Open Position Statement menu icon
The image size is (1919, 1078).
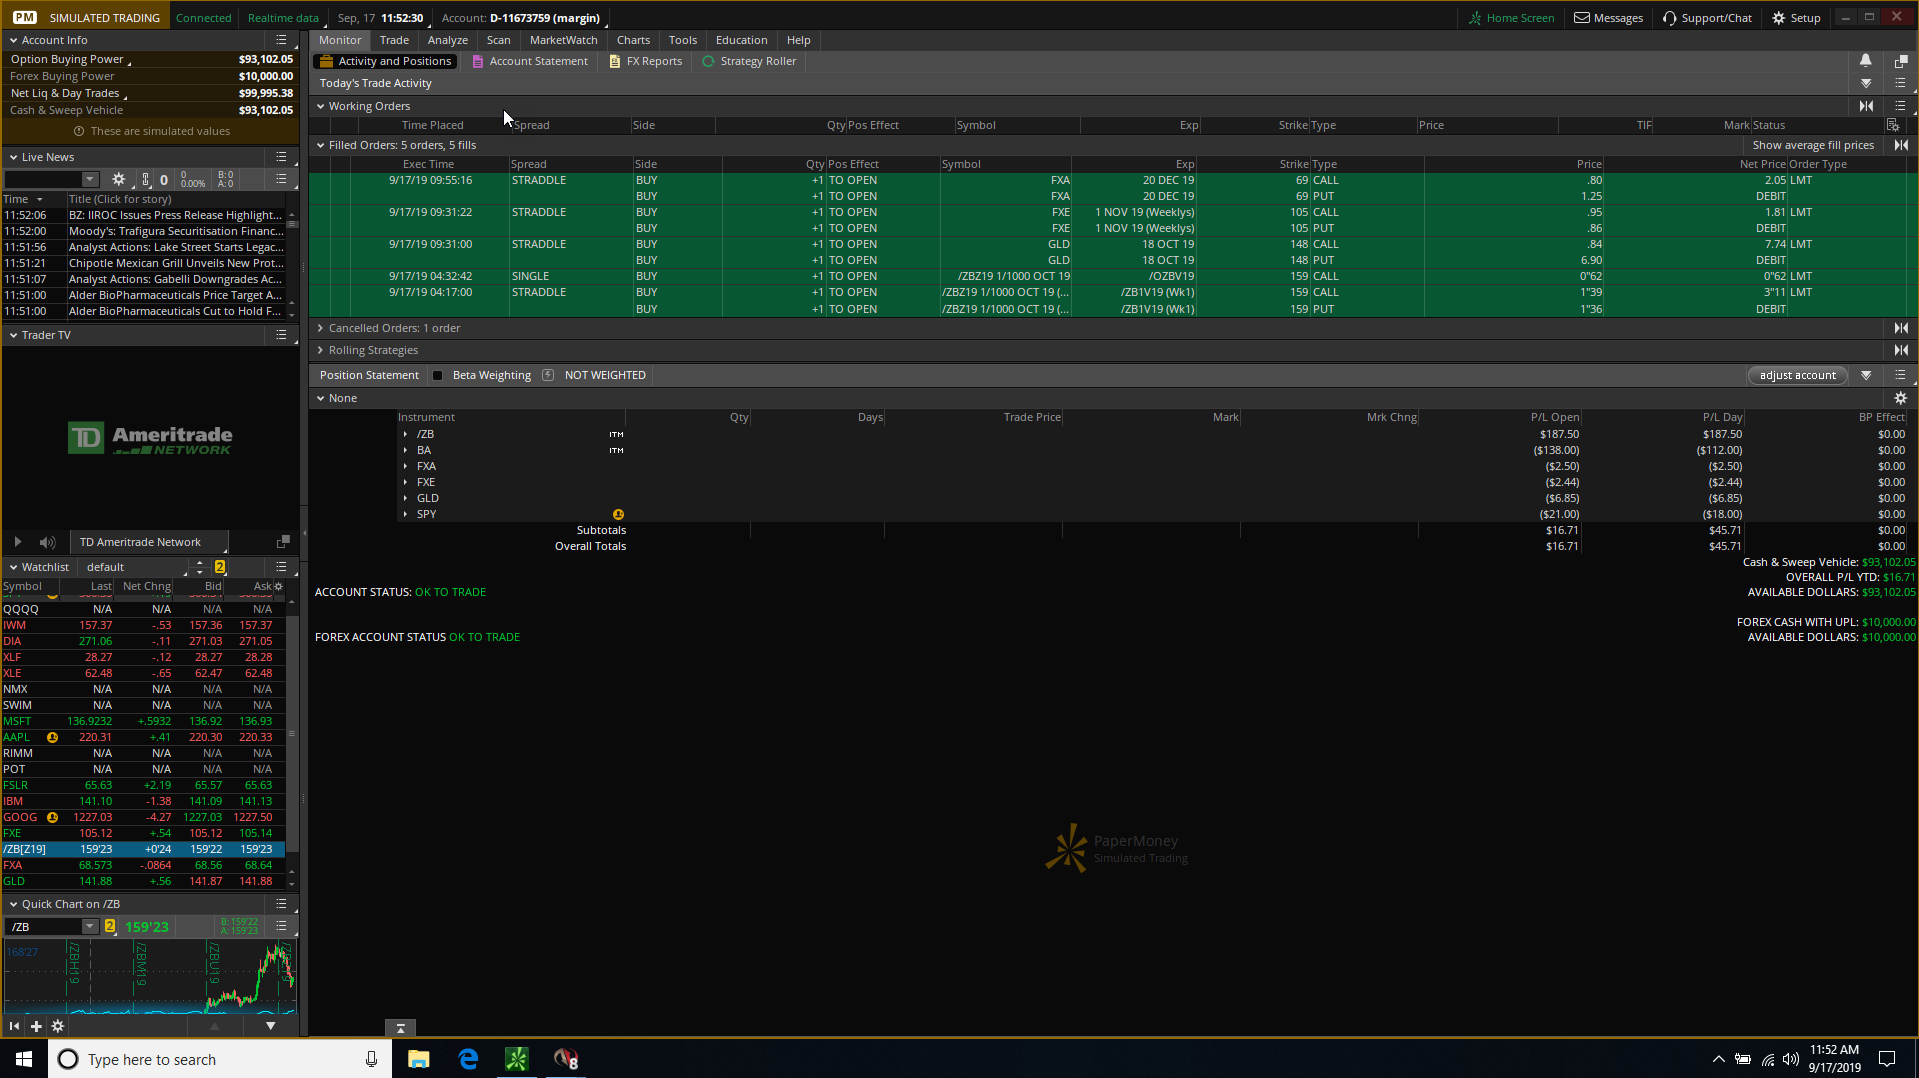tap(1900, 375)
